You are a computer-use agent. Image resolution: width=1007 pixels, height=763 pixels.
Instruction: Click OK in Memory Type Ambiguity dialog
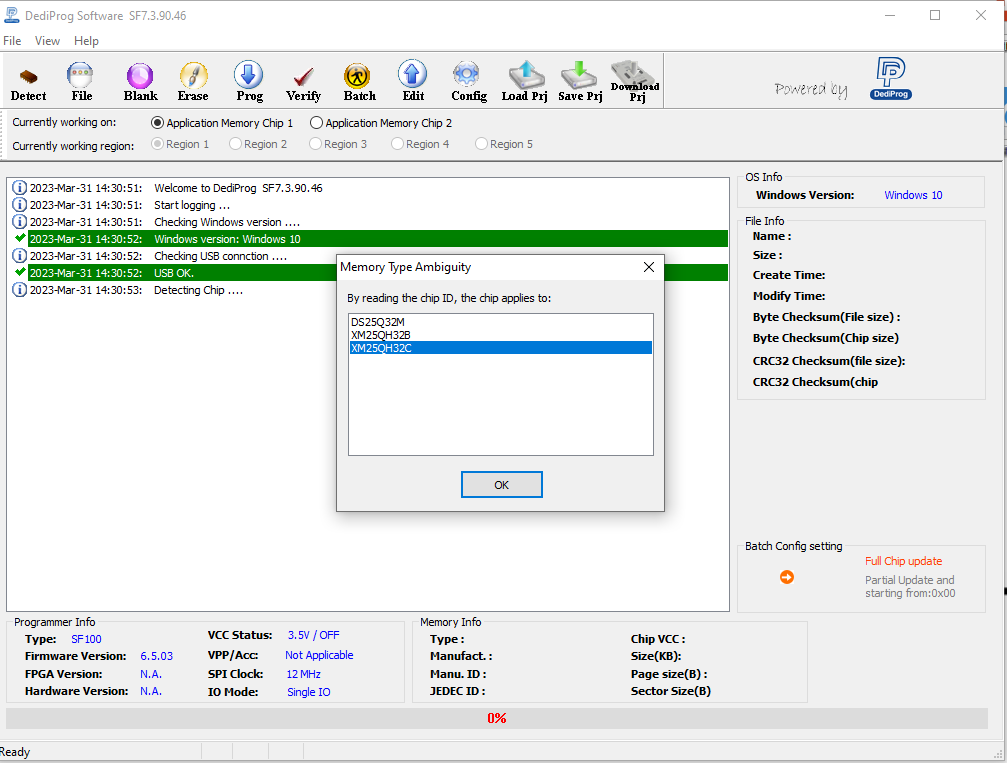click(502, 485)
